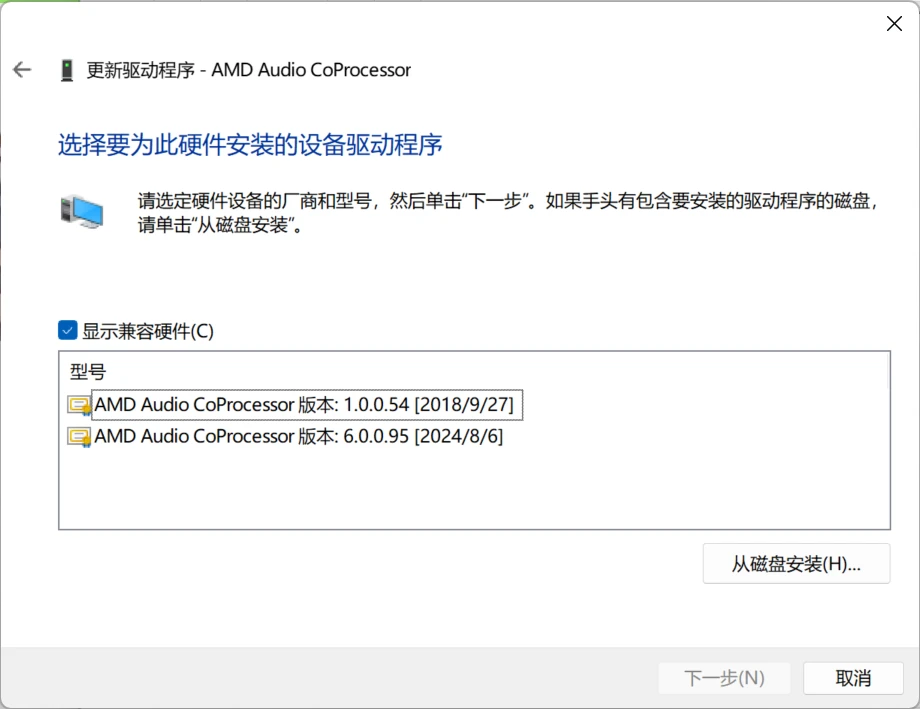Click the instruction paragraph text
The width and height of the screenshot is (920, 709).
[x=508, y=212]
